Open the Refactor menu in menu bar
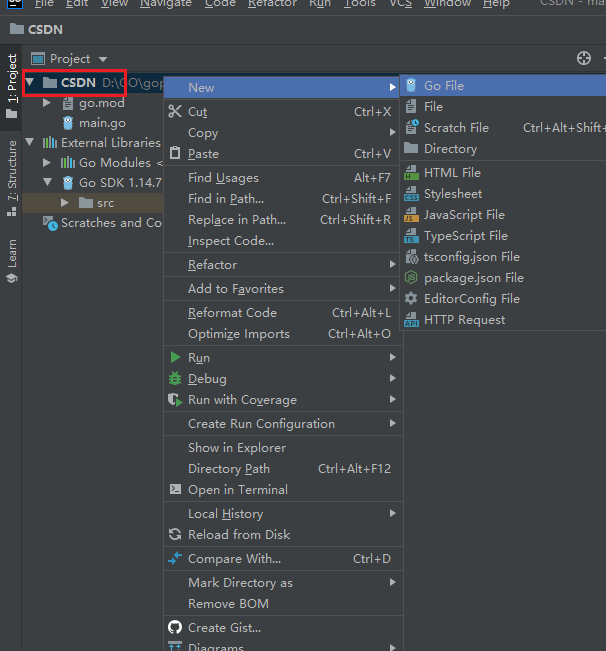Screen dimensions: 606x651 tap(272, 4)
